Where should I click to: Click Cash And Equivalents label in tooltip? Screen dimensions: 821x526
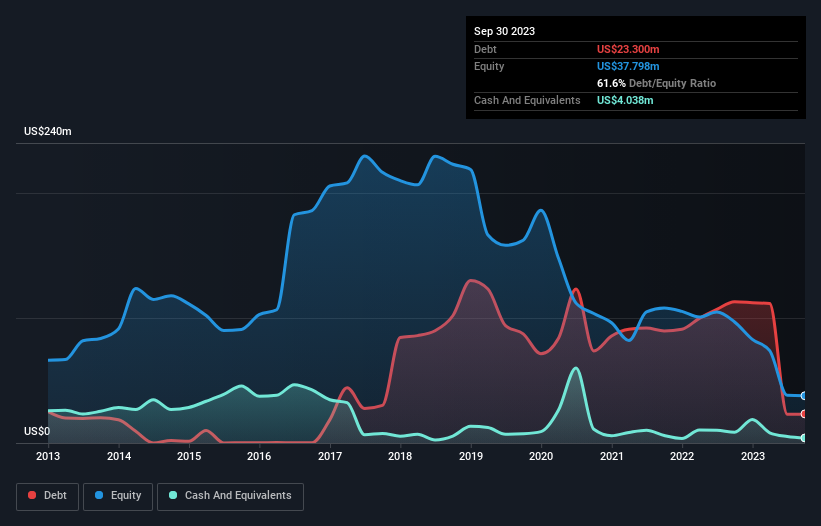[527, 100]
